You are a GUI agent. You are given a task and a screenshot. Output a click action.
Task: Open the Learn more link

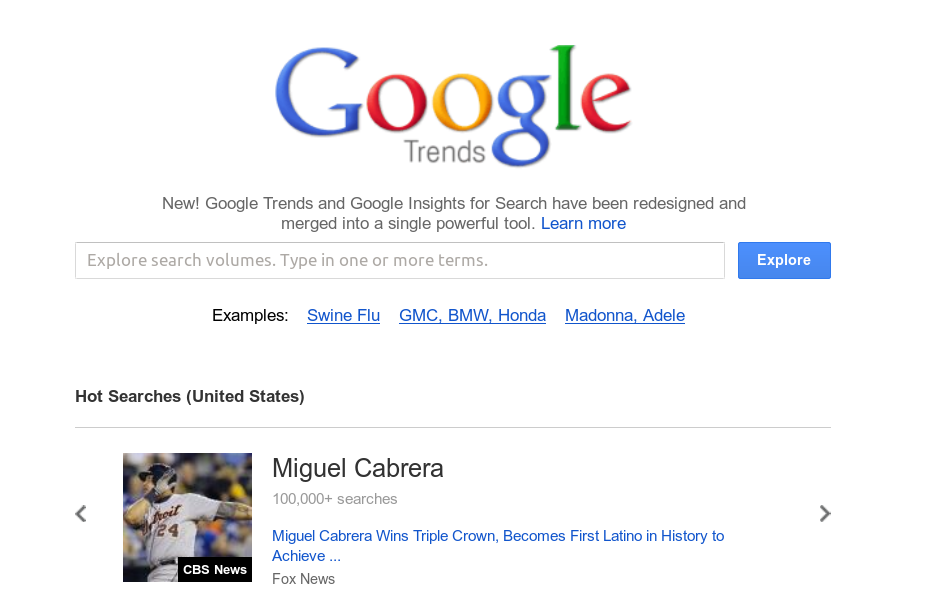tap(583, 224)
